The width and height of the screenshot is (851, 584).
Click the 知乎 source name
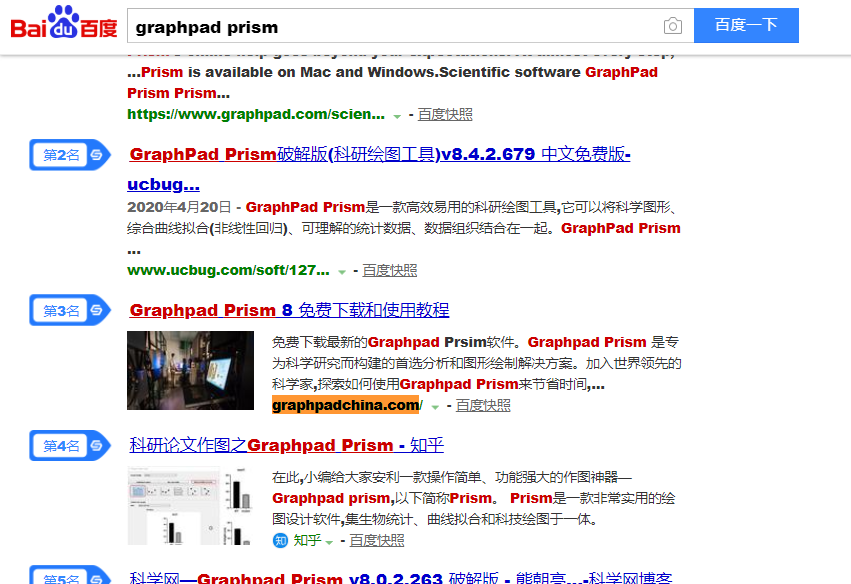(307, 541)
